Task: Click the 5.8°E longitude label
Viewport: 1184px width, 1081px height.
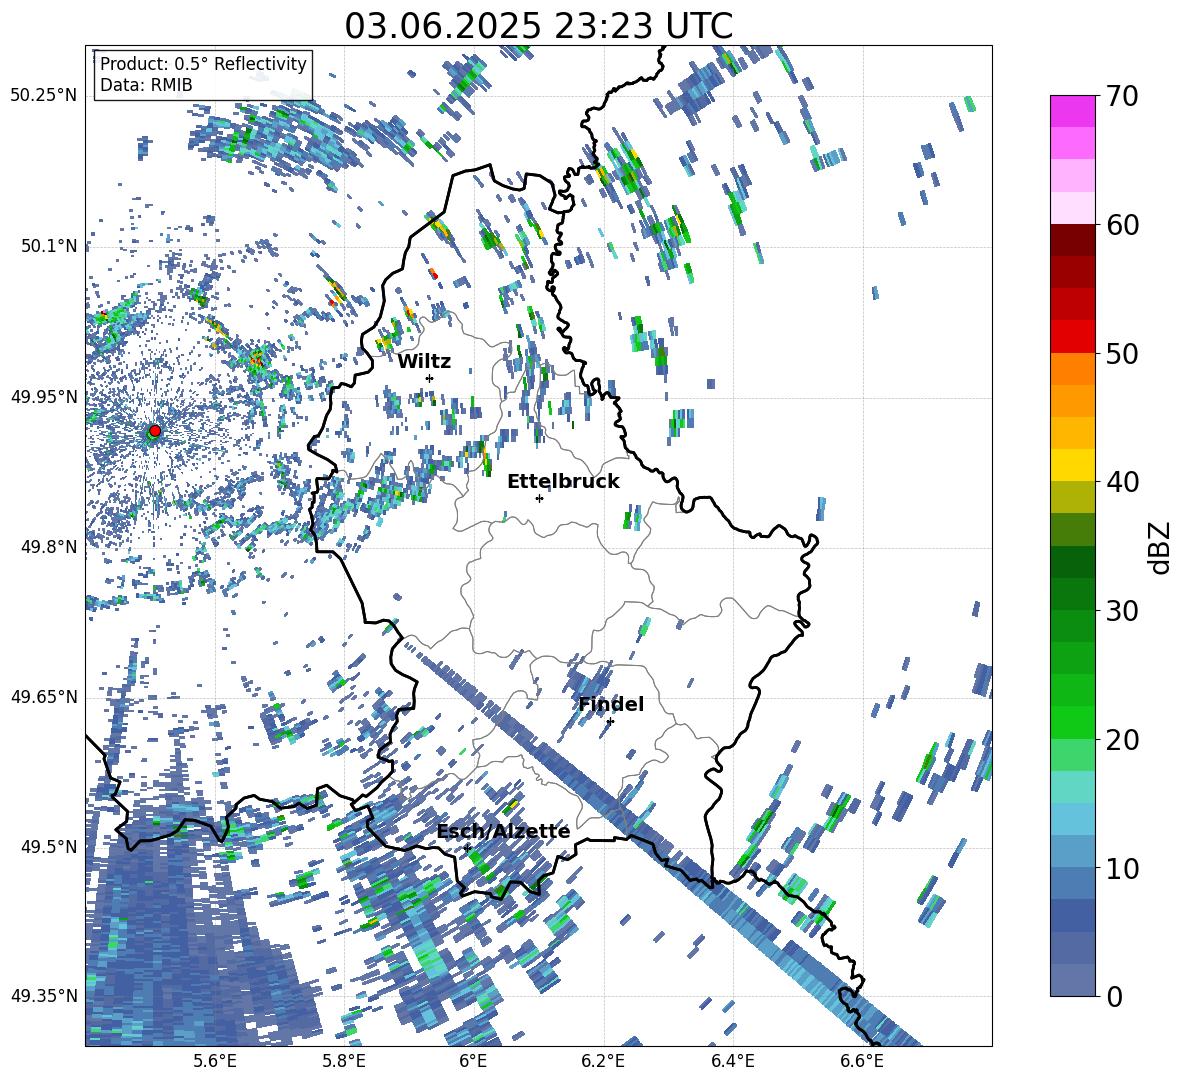Action: pyautogui.click(x=344, y=1061)
